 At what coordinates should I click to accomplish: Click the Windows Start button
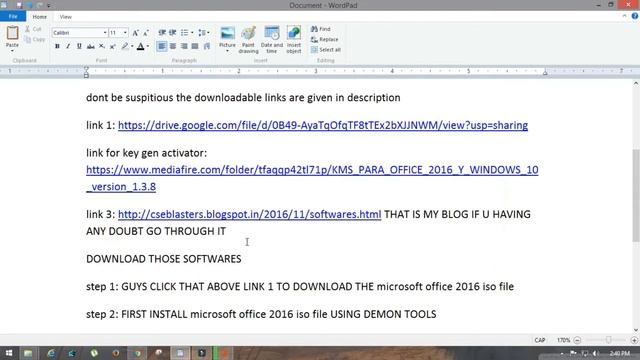click(9, 353)
